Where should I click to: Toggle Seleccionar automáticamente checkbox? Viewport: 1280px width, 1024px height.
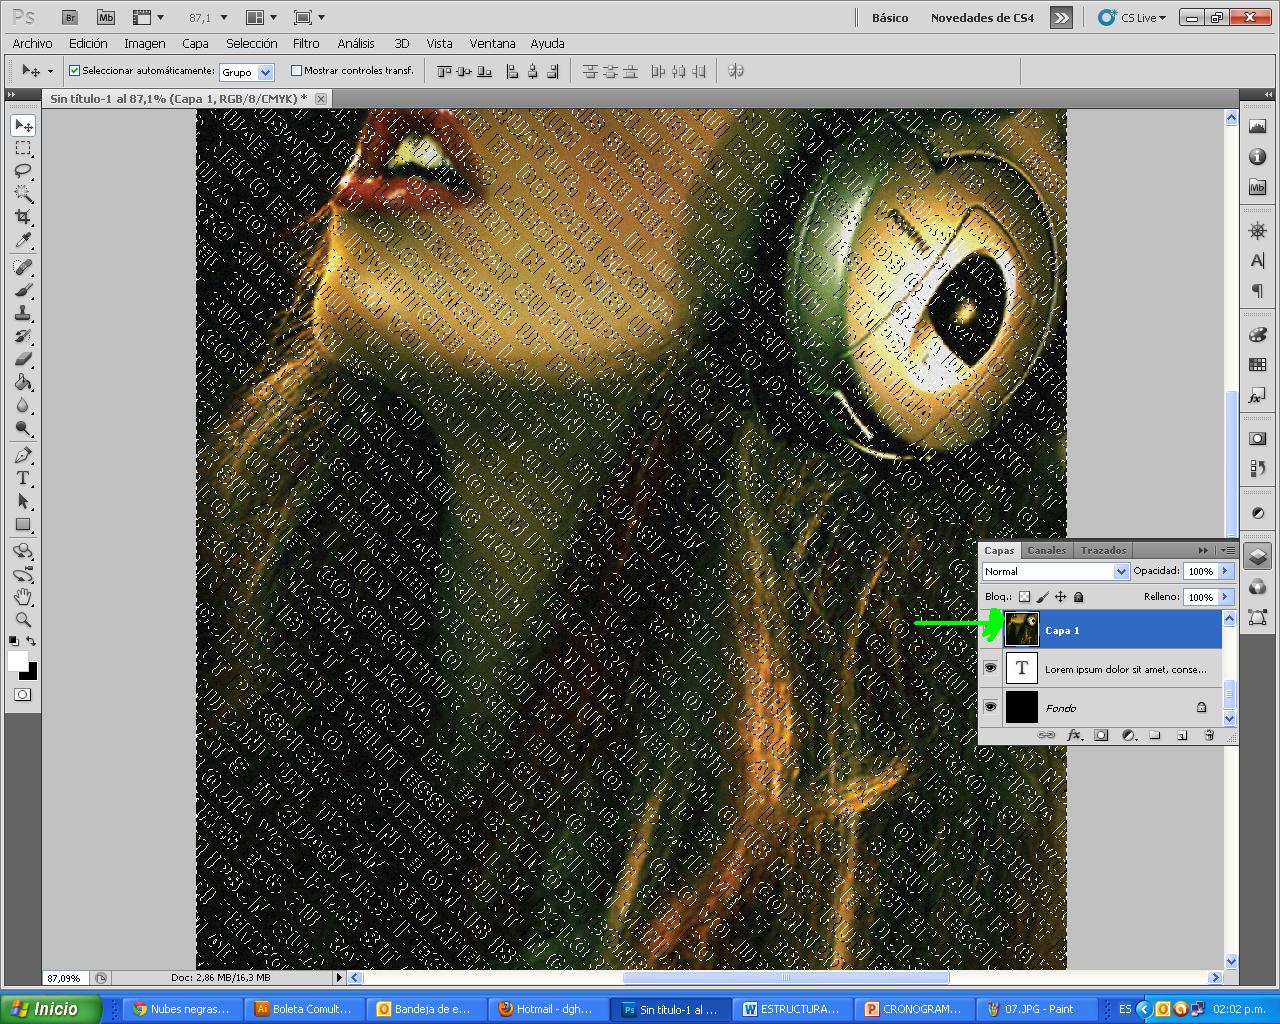(74, 71)
